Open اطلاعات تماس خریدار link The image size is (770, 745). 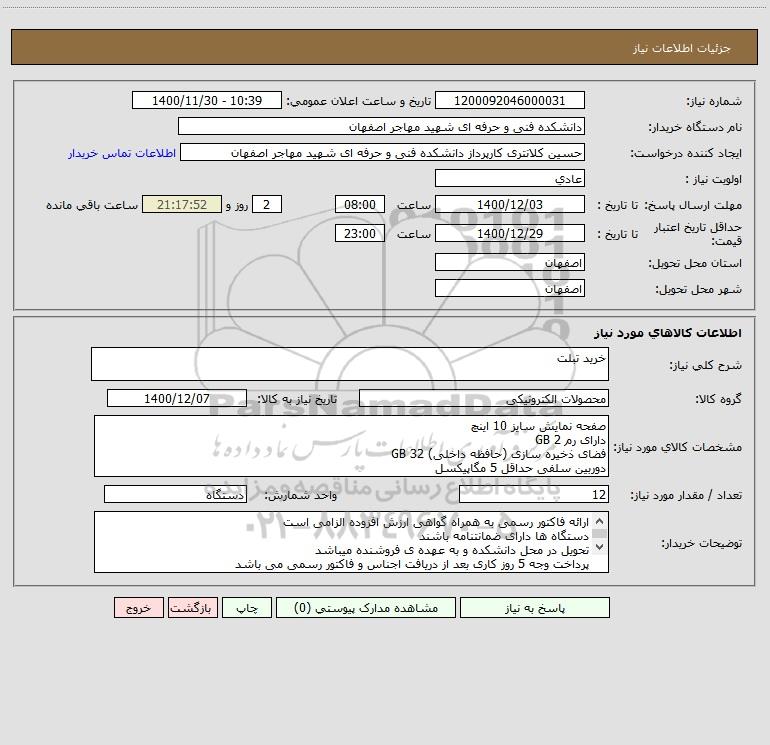pyautogui.click(x=122, y=153)
